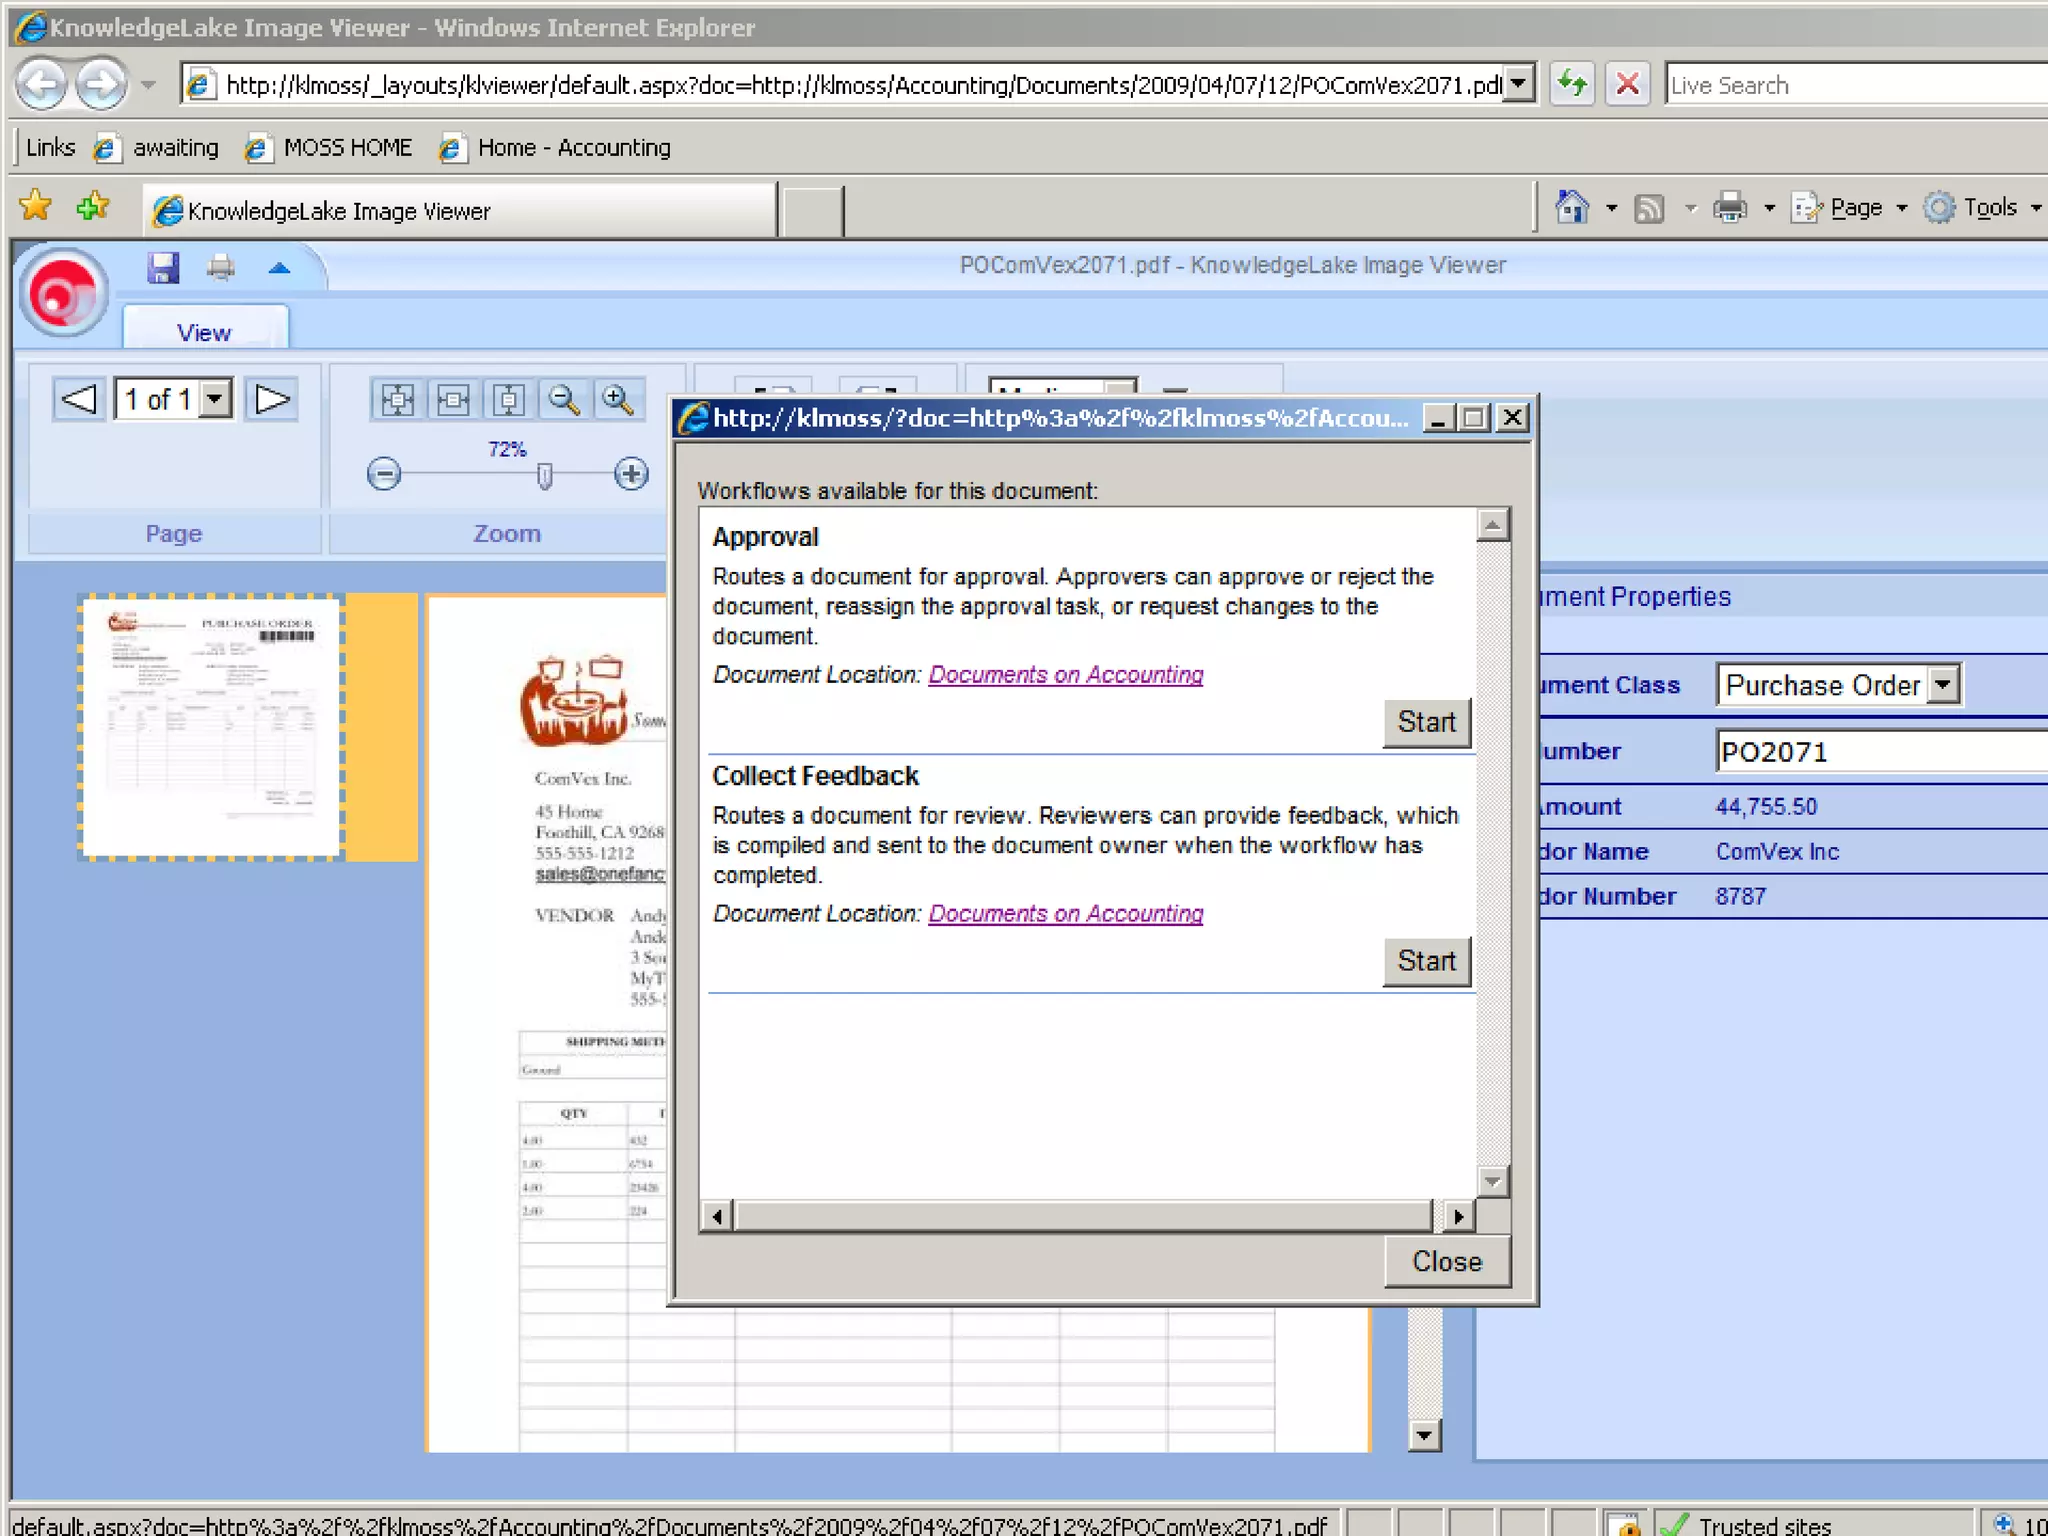Click the zoom out magnifier icon

(x=564, y=400)
